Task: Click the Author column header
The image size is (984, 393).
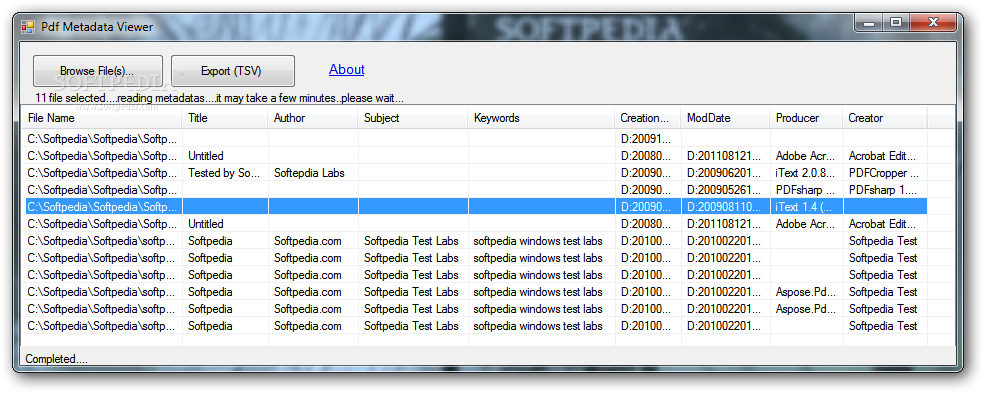Action: 314,118
